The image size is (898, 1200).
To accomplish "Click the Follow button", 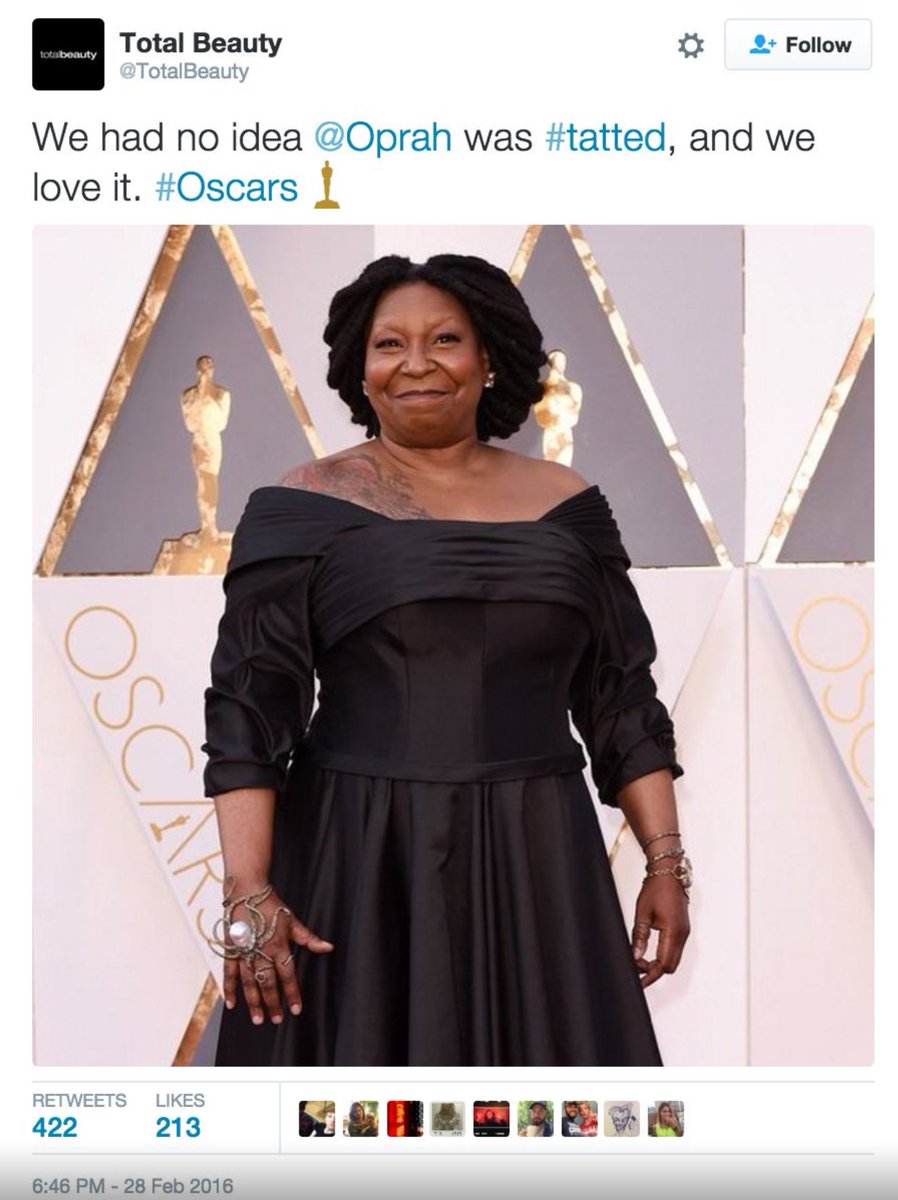I will pyautogui.click(x=798, y=45).
